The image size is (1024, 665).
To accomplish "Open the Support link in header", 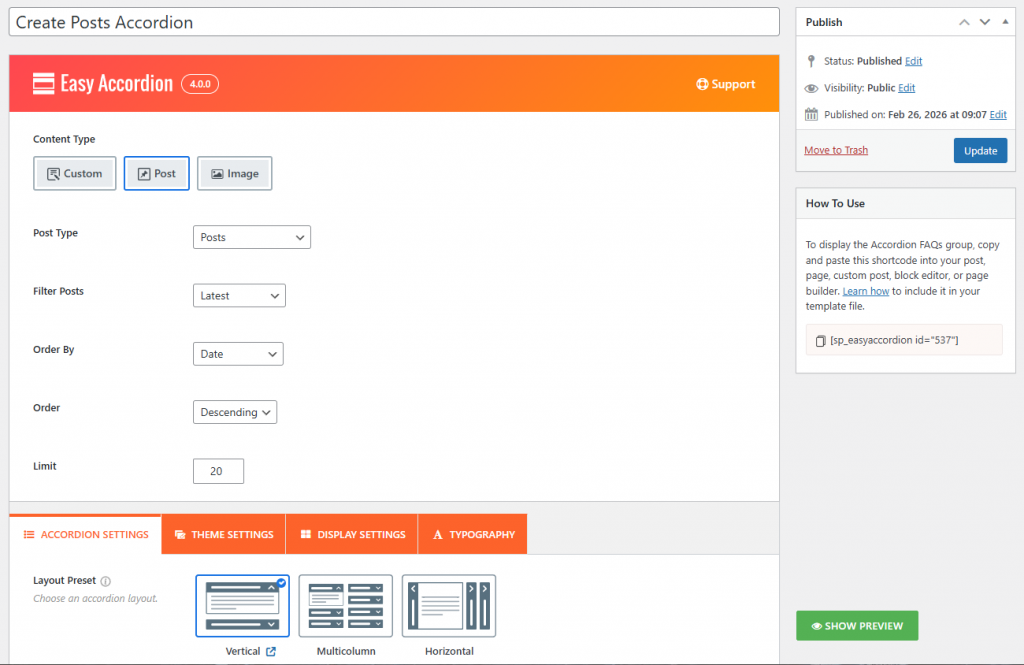I will click(x=726, y=84).
